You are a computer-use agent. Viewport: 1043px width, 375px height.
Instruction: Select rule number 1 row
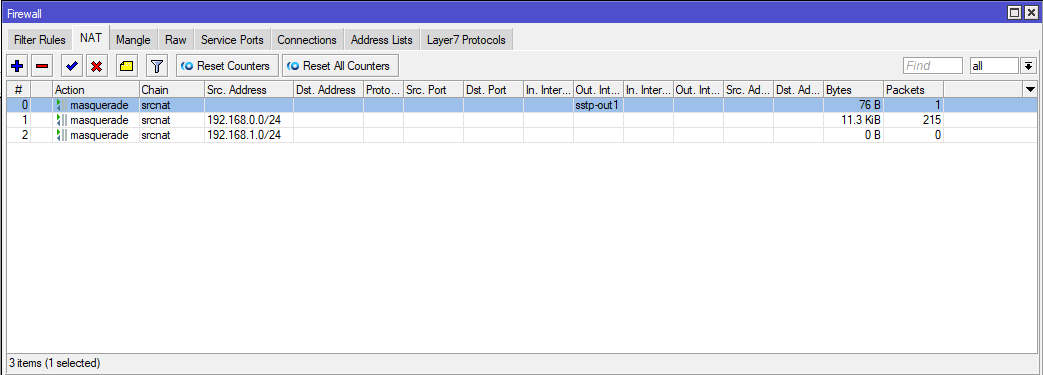522,120
